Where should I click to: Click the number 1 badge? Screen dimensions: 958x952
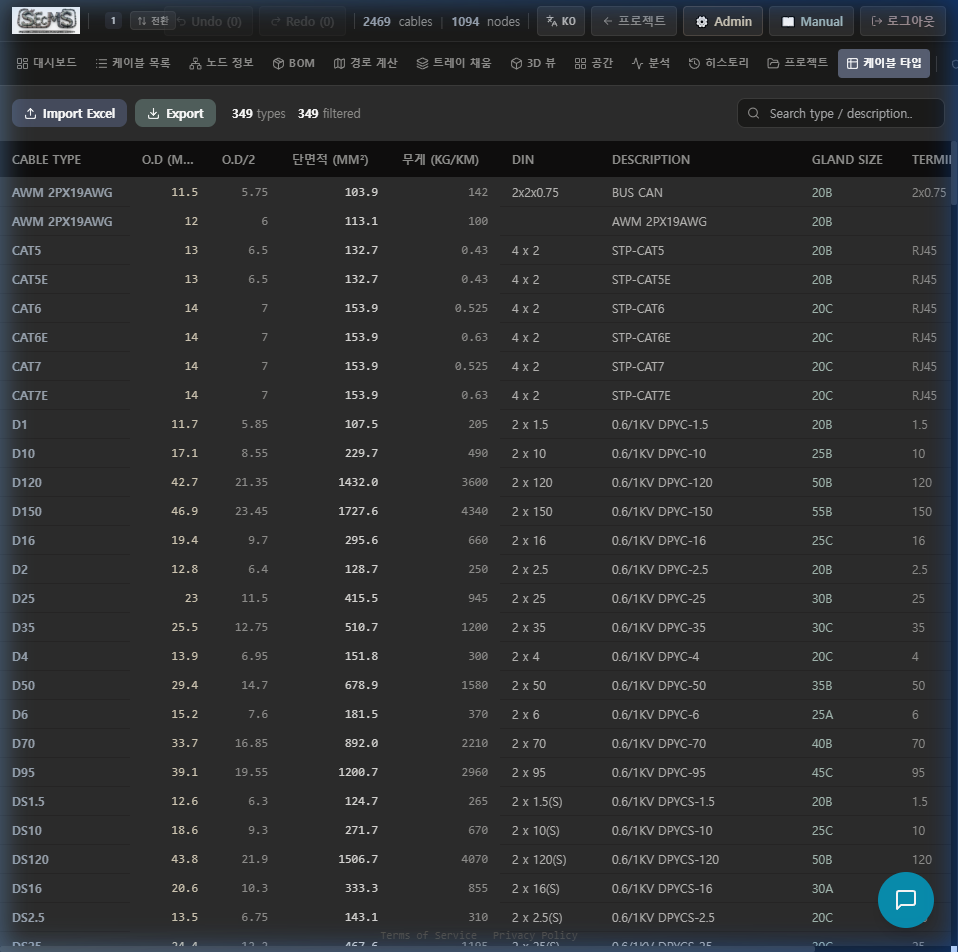point(113,21)
